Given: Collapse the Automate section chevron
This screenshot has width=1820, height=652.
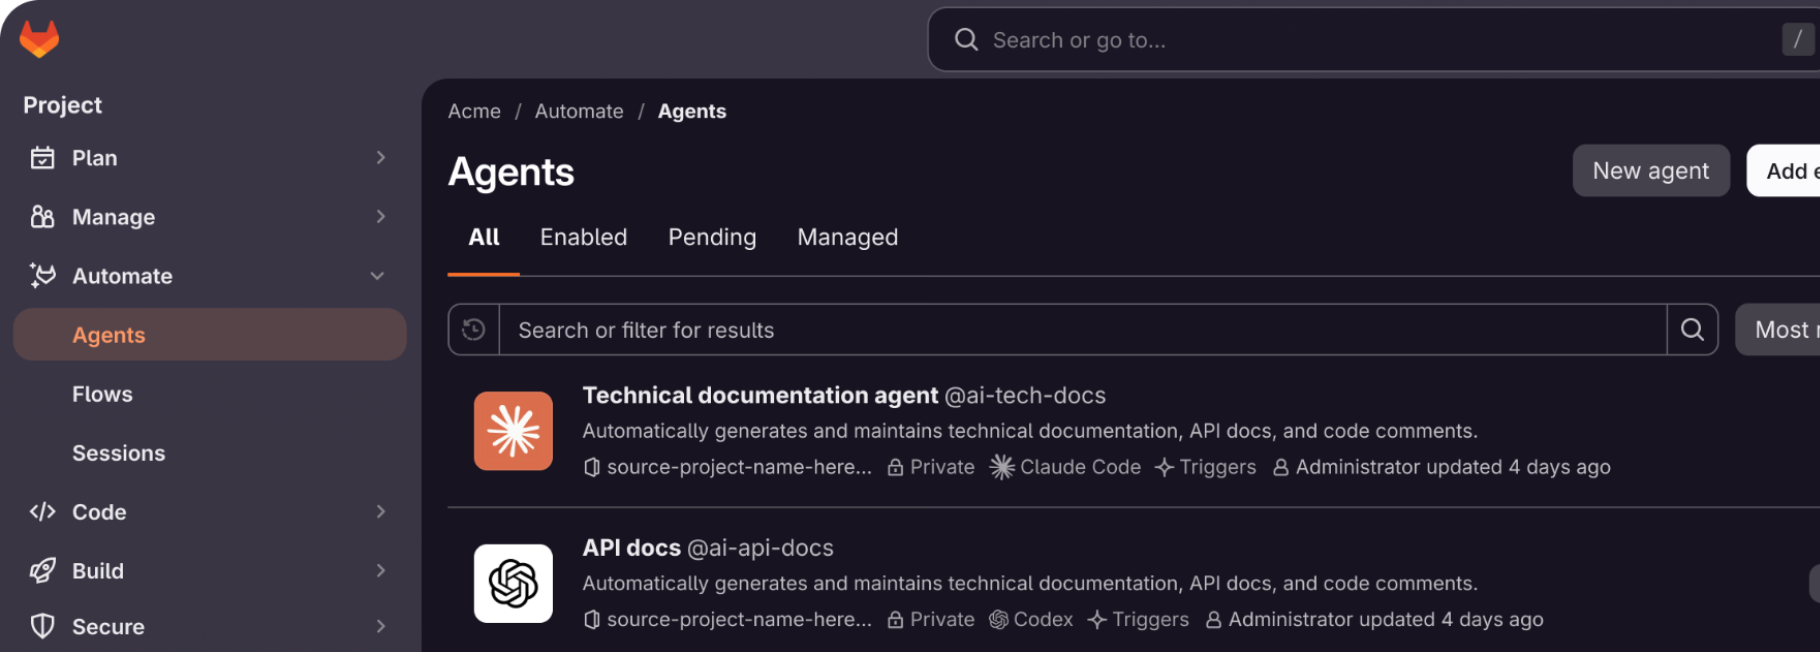Looking at the screenshot, I should click(378, 276).
